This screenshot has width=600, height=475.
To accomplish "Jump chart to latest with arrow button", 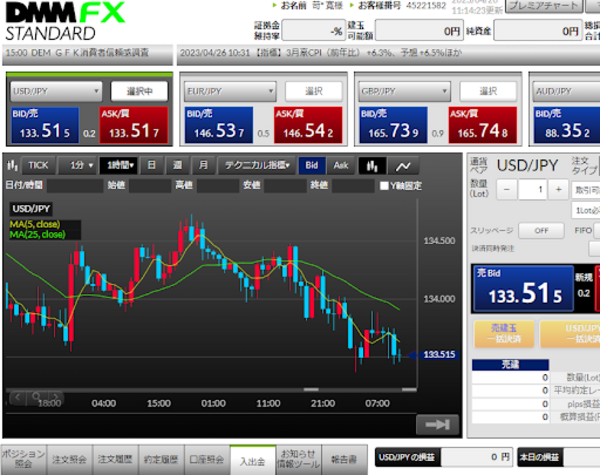I will pyautogui.click(x=437, y=424).
